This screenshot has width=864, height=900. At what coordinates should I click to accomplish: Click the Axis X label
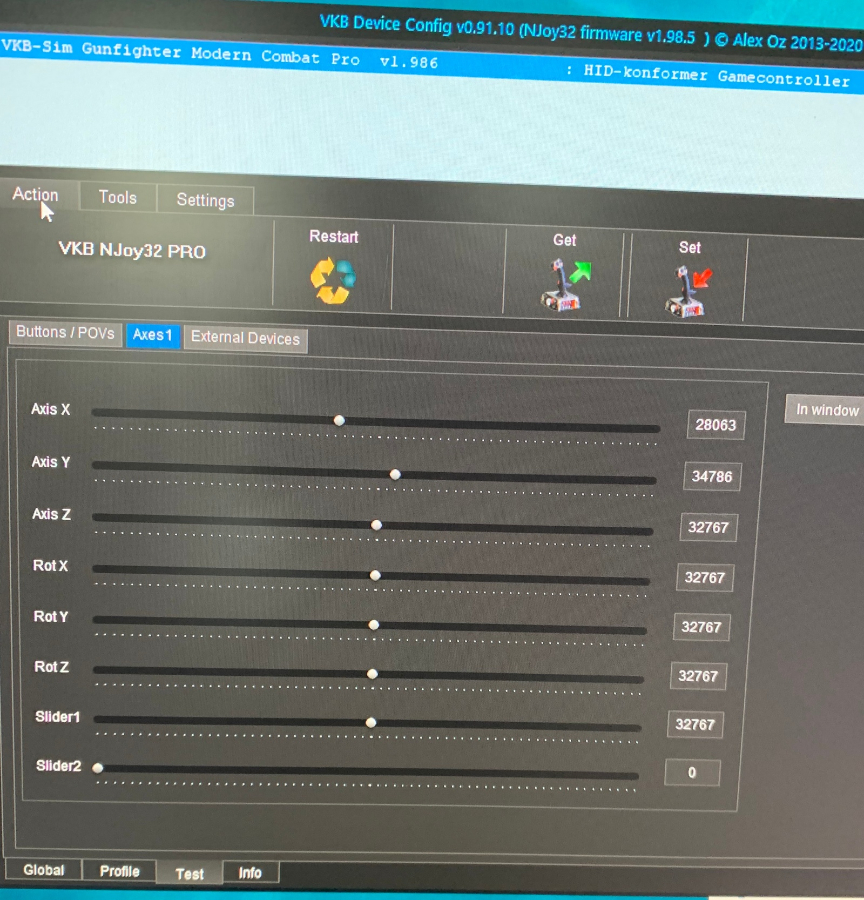(x=51, y=409)
